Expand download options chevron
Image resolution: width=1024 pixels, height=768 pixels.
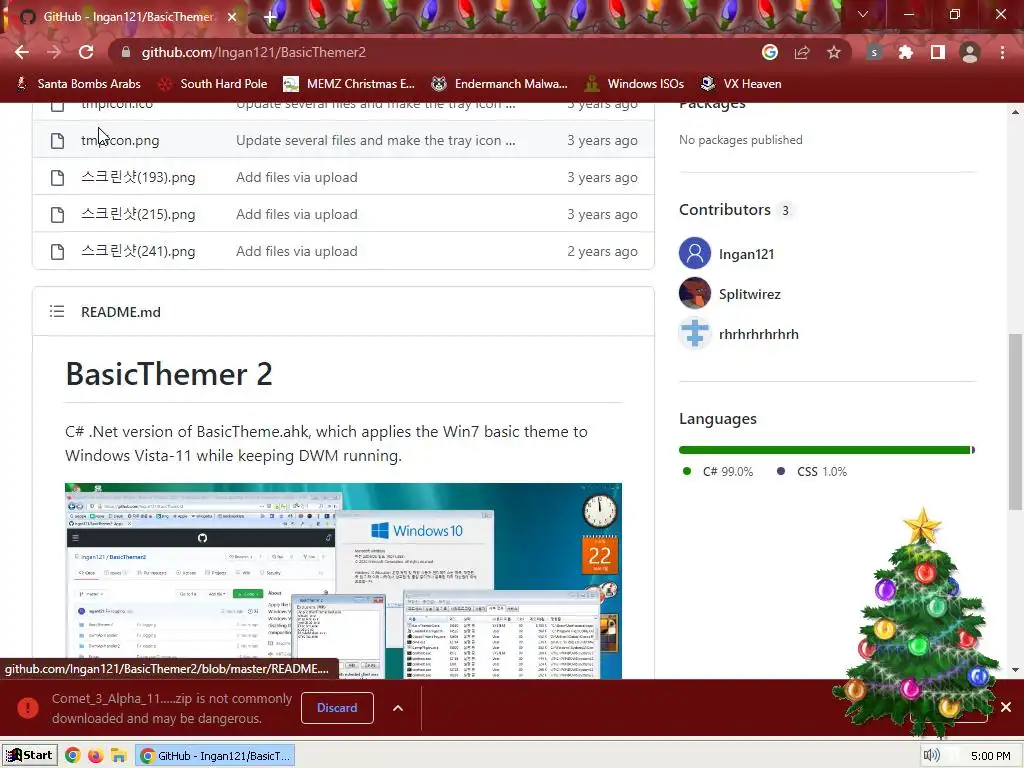[398, 708]
